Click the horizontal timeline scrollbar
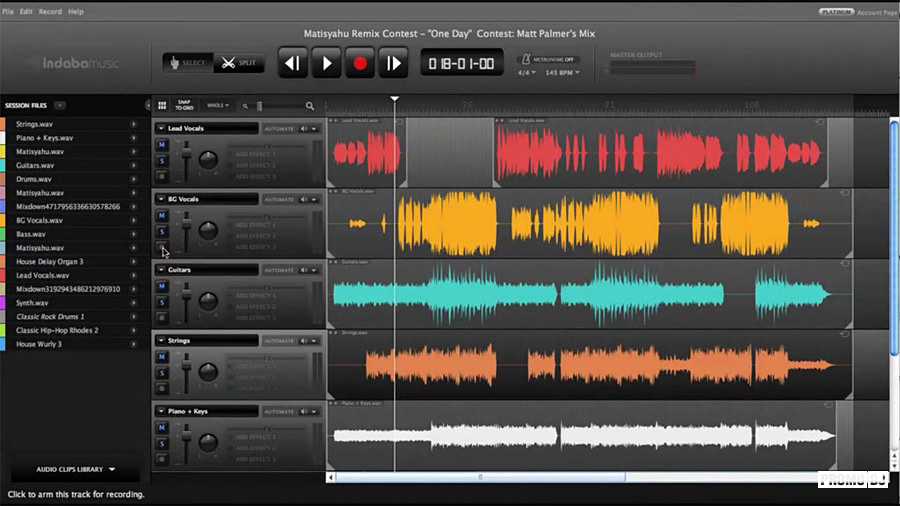This screenshot has height=506, width=900. 480,477
